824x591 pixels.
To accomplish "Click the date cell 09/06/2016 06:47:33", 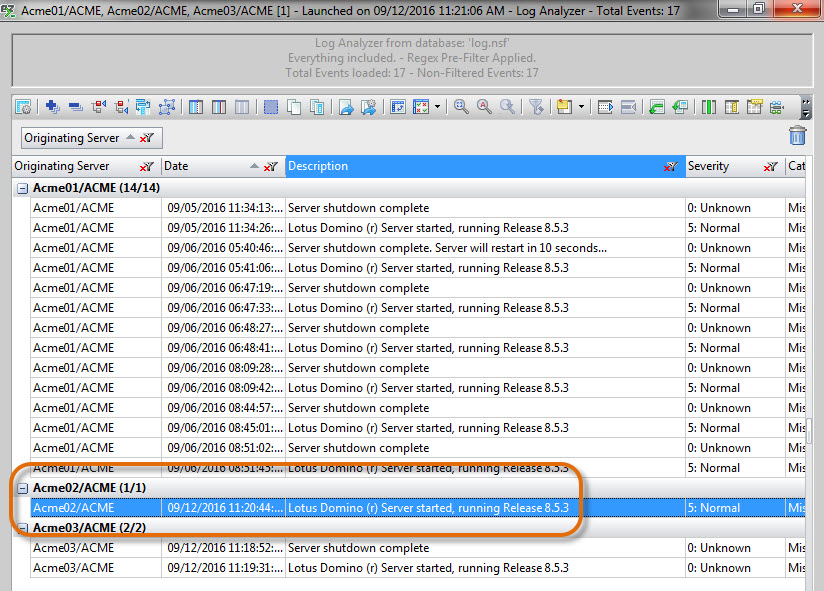I will [224, 308].
